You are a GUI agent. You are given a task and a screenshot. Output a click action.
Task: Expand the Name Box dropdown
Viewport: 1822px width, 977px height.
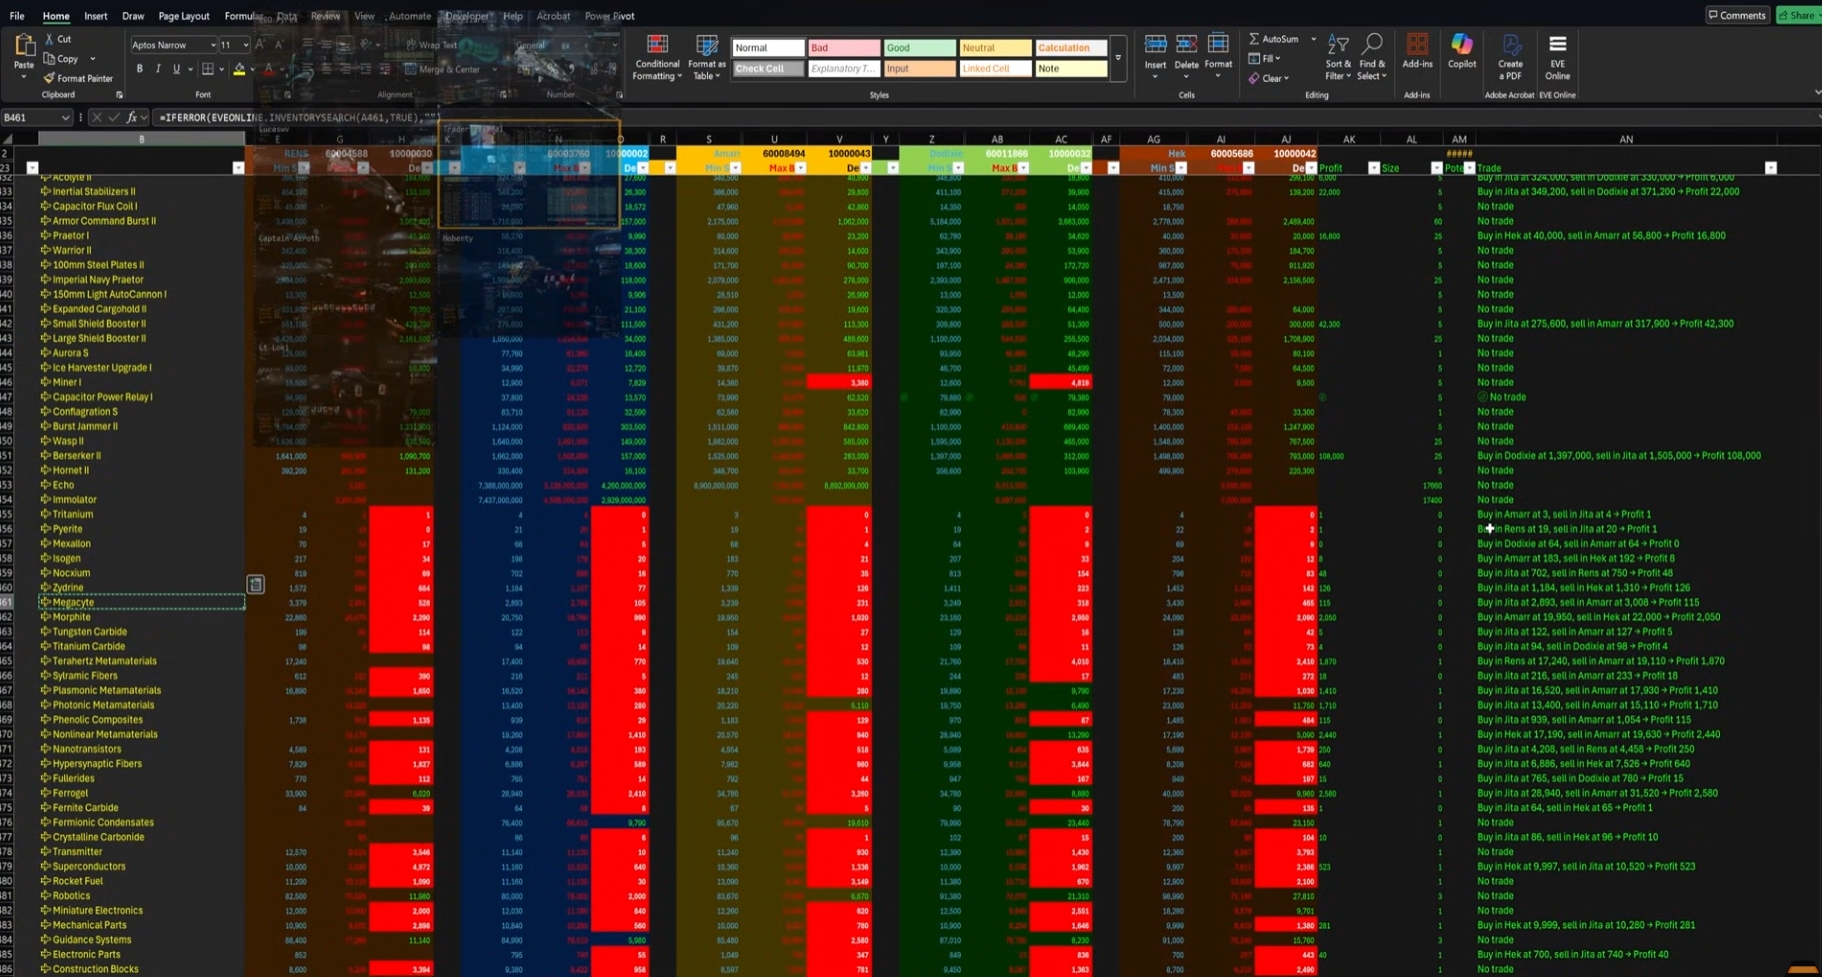pos(65,118)
